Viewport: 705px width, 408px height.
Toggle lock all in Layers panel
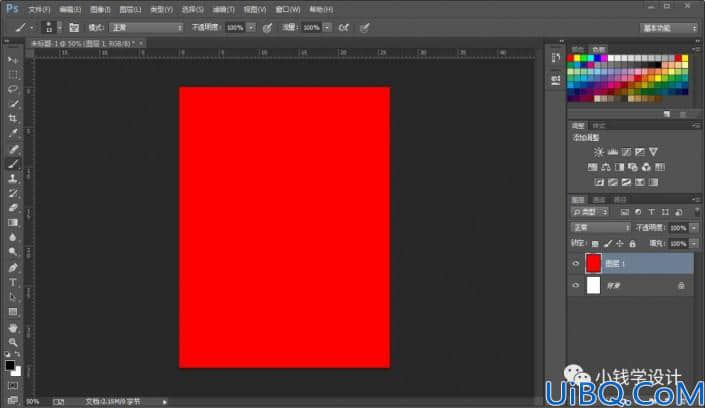pos(632,244)
